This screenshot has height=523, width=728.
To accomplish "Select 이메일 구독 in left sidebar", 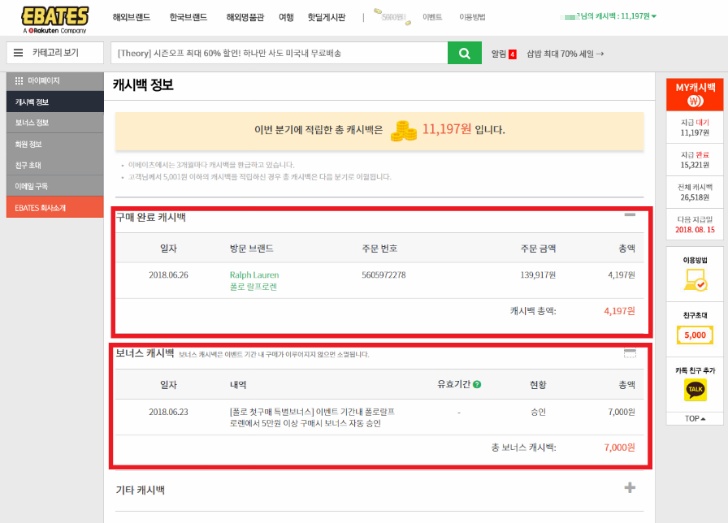I will point(55,186).
